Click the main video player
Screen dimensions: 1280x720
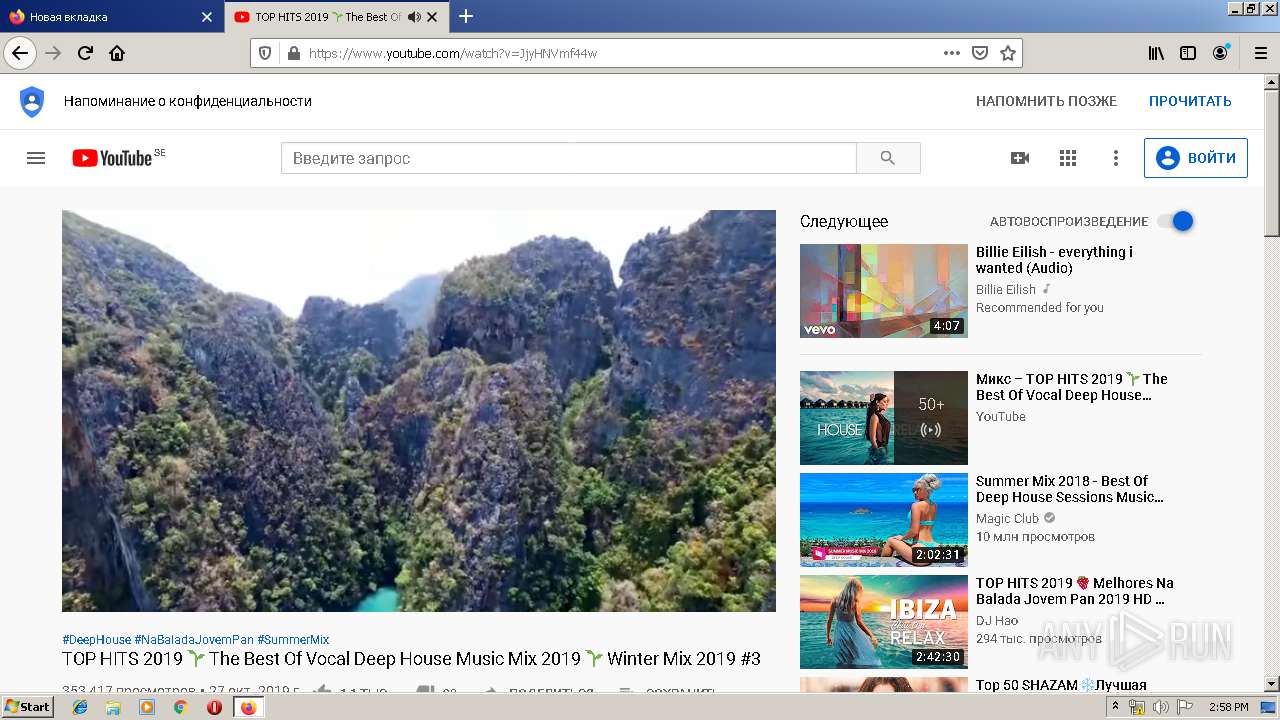tap(419, 410)
